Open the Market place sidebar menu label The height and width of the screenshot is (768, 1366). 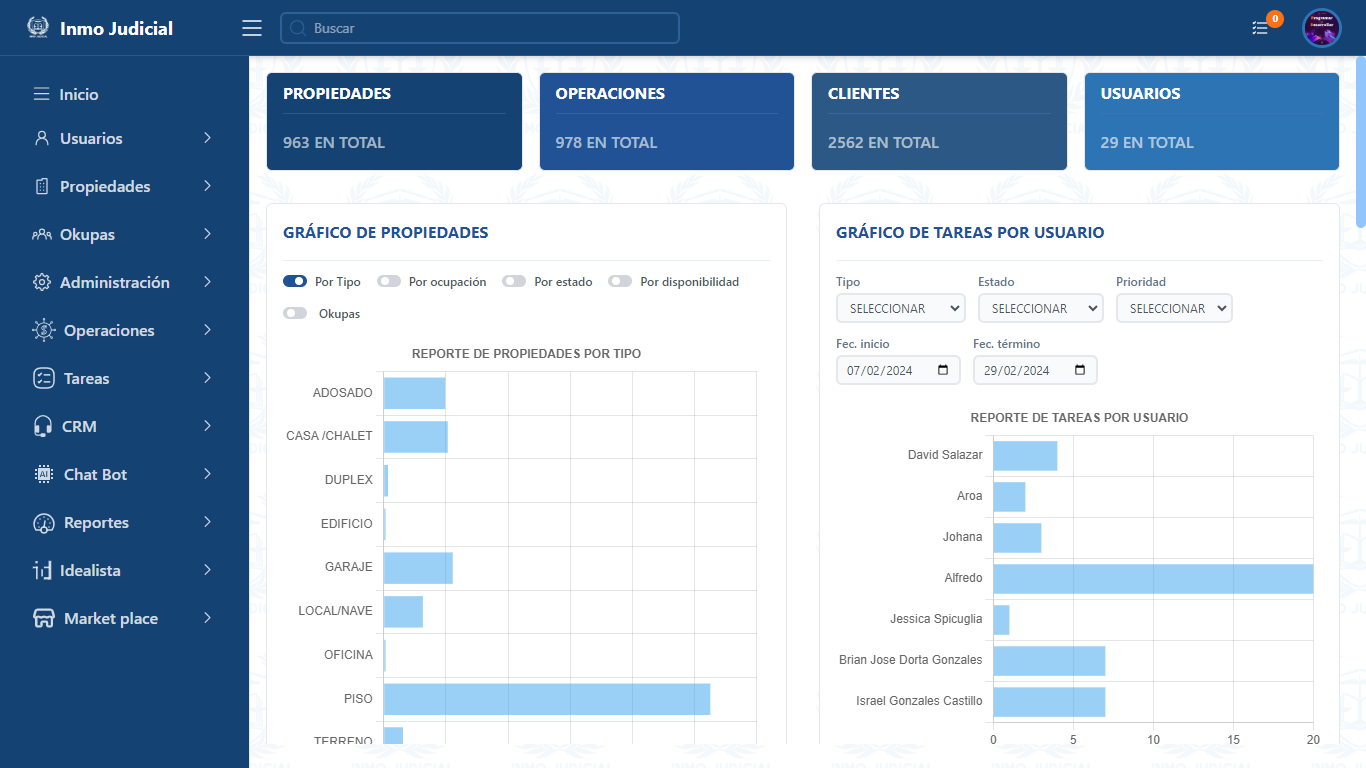(x=111, y=618)
